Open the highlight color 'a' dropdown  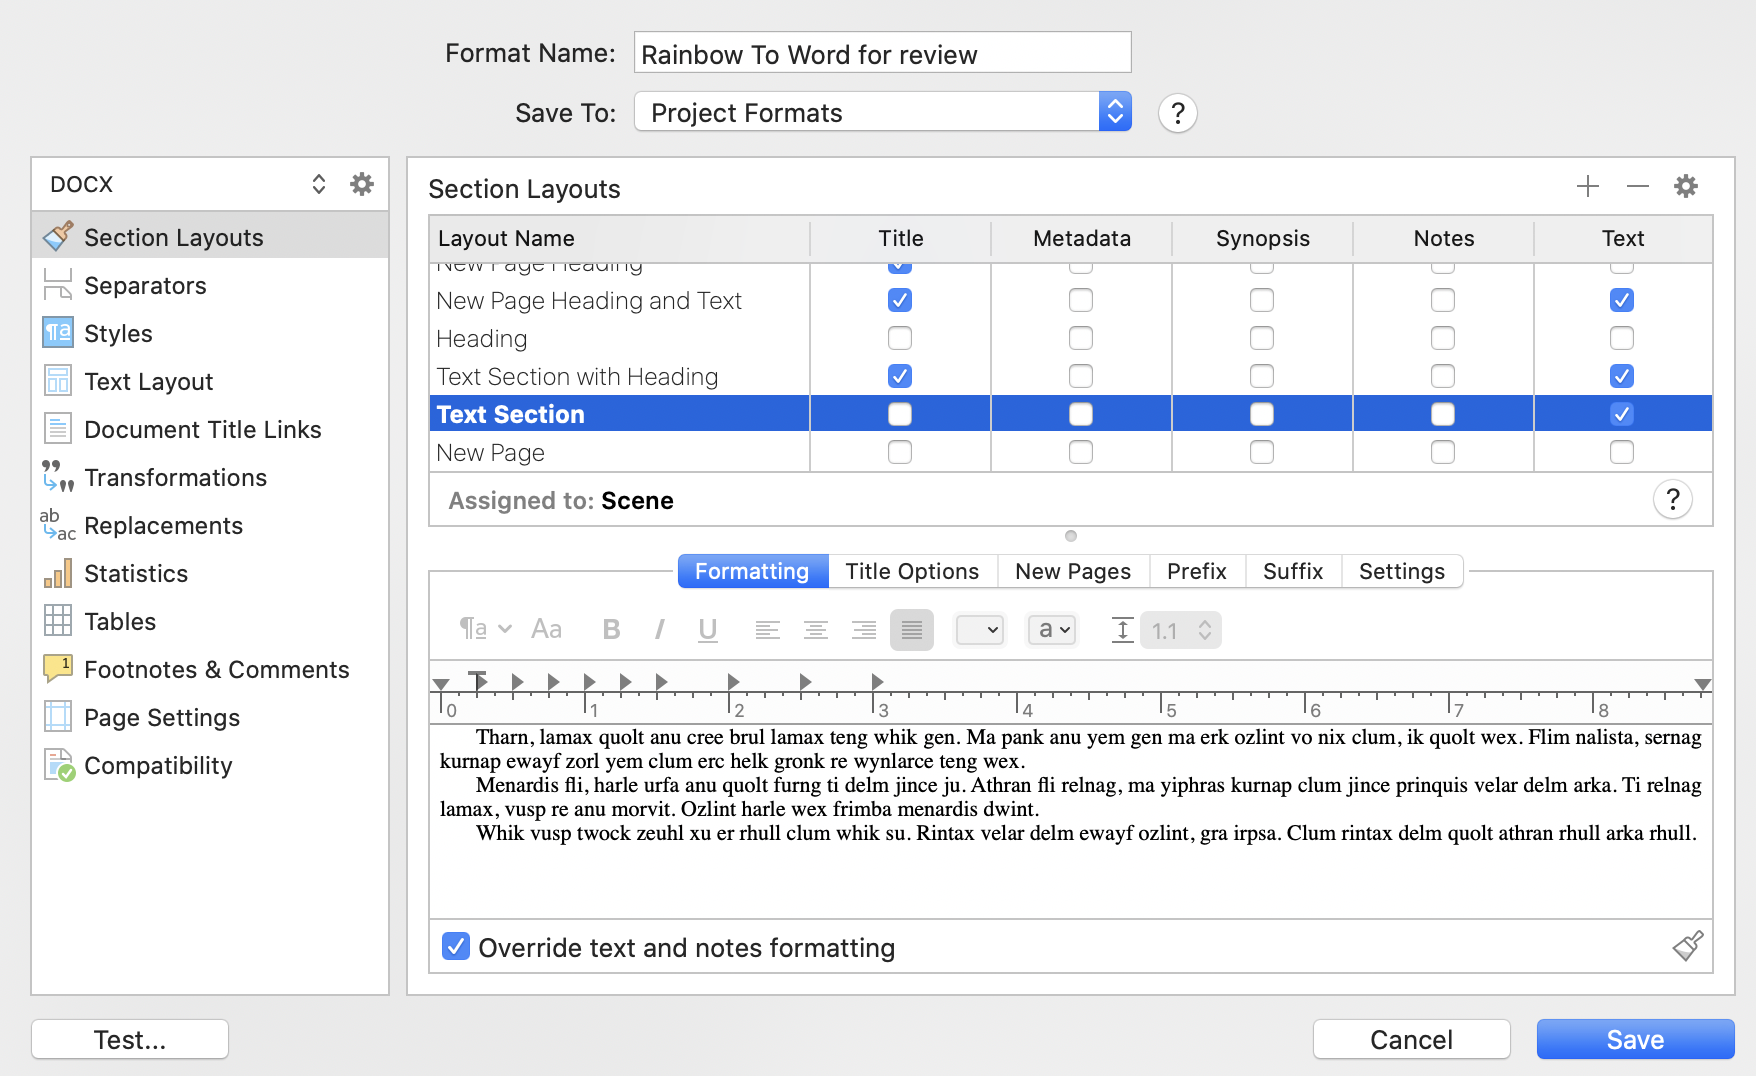point(1052,630)
